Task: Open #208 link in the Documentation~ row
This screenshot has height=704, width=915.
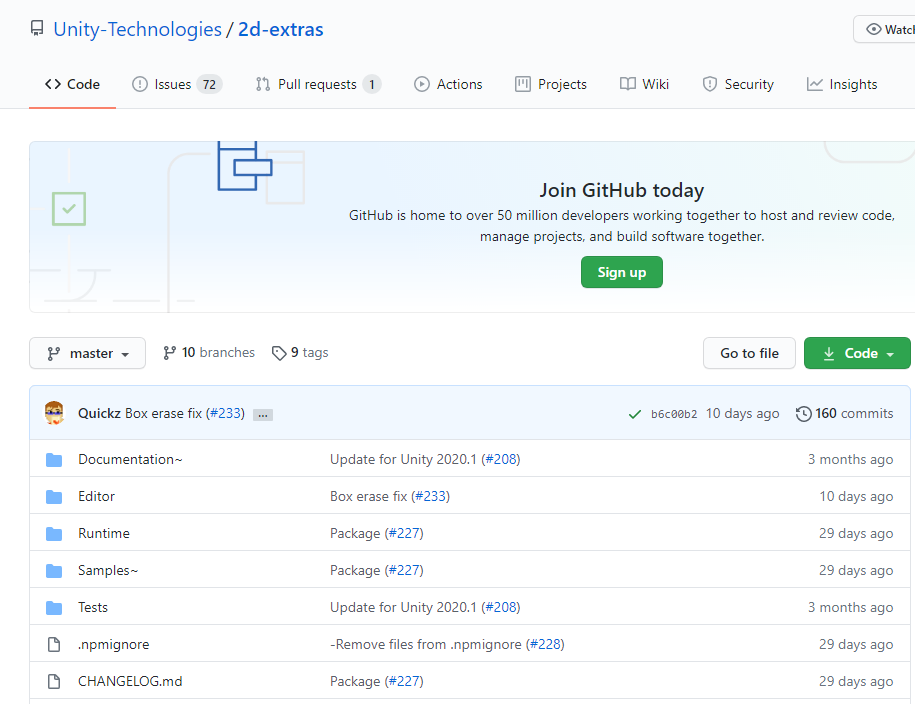Action: [501, 459]
